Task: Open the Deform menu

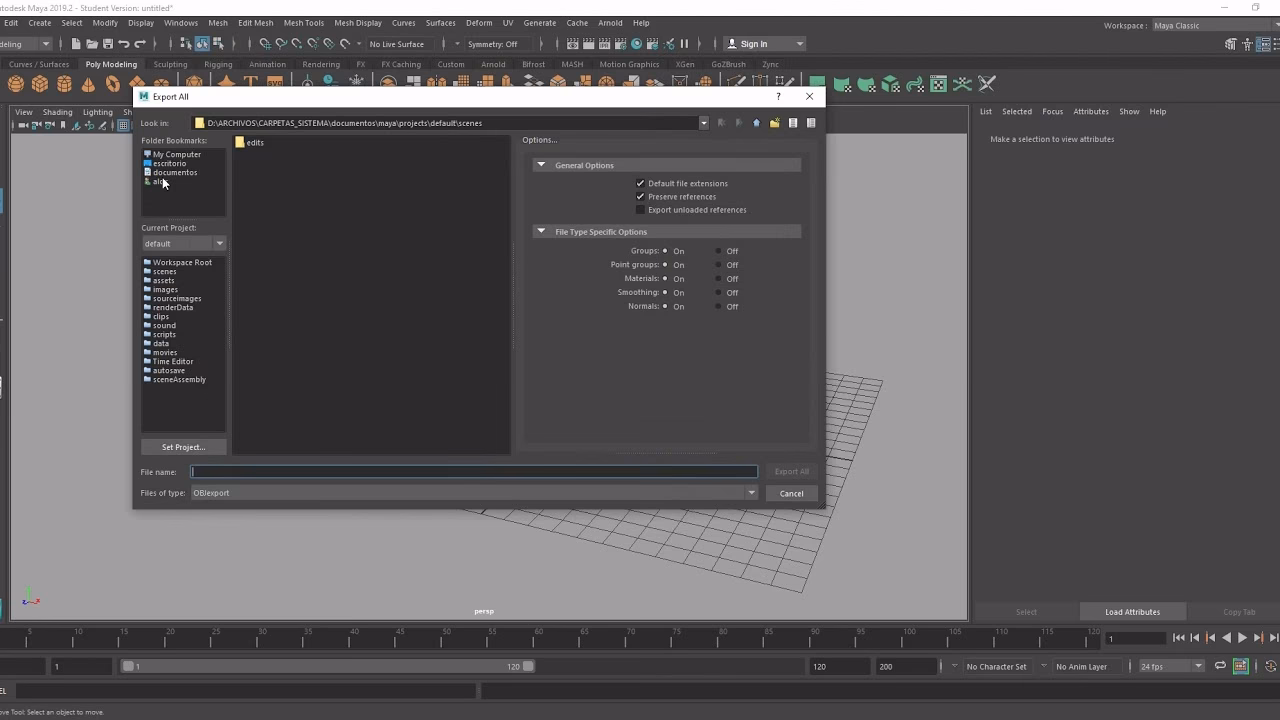Action: pos(479,23)
